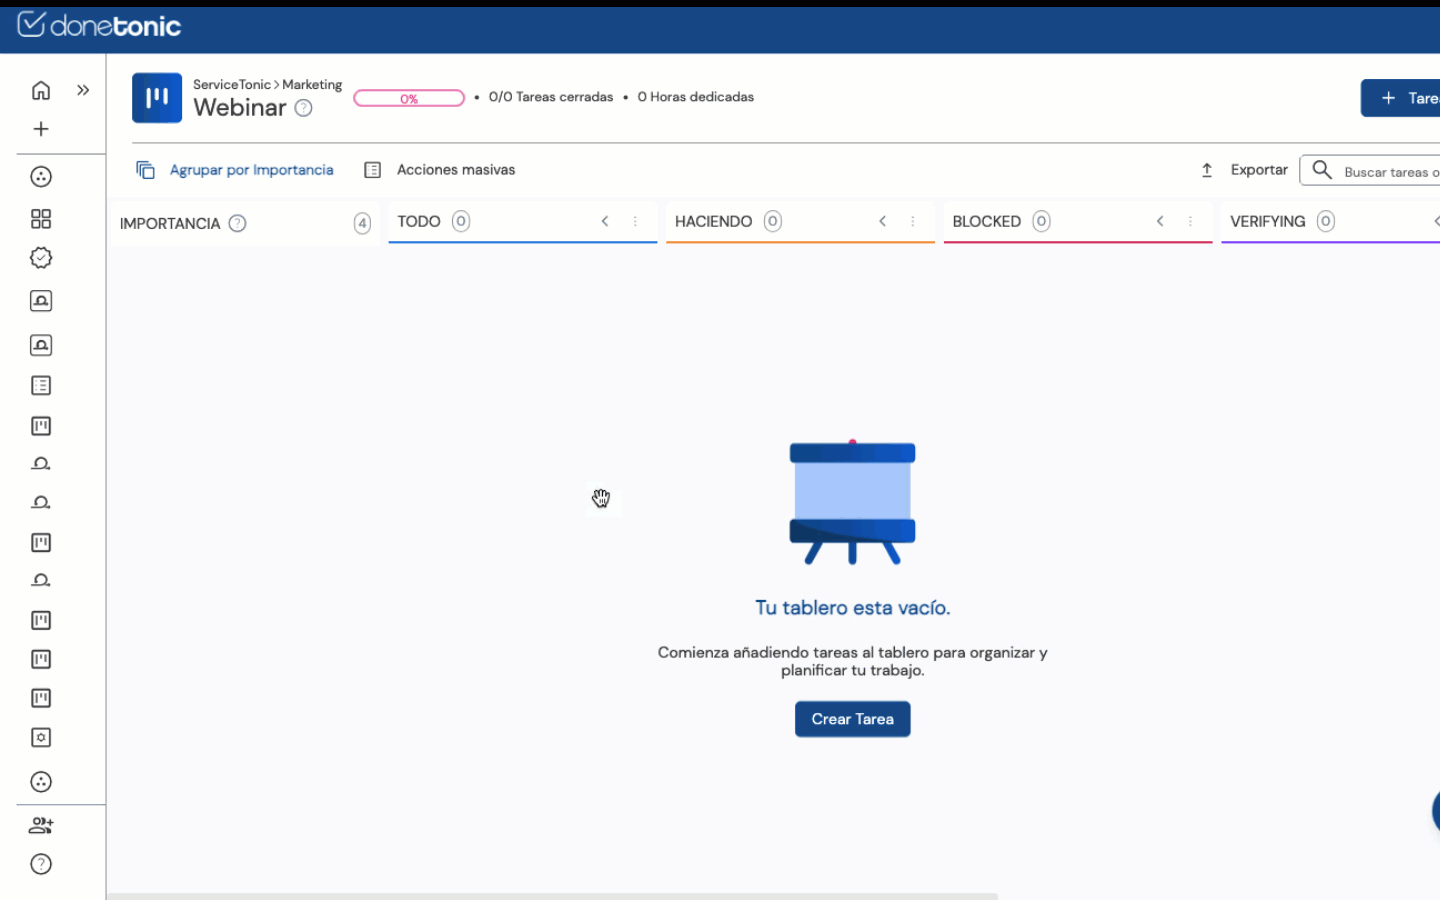
Task: Collapse the HACIENDO column
Action: coord(882,221)
